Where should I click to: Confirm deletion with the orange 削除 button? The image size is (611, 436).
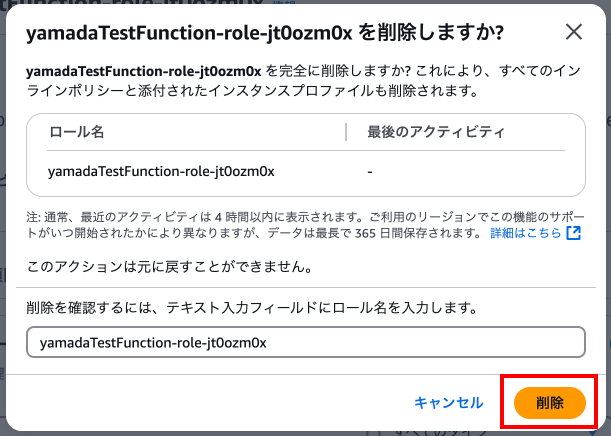[549, 402]
